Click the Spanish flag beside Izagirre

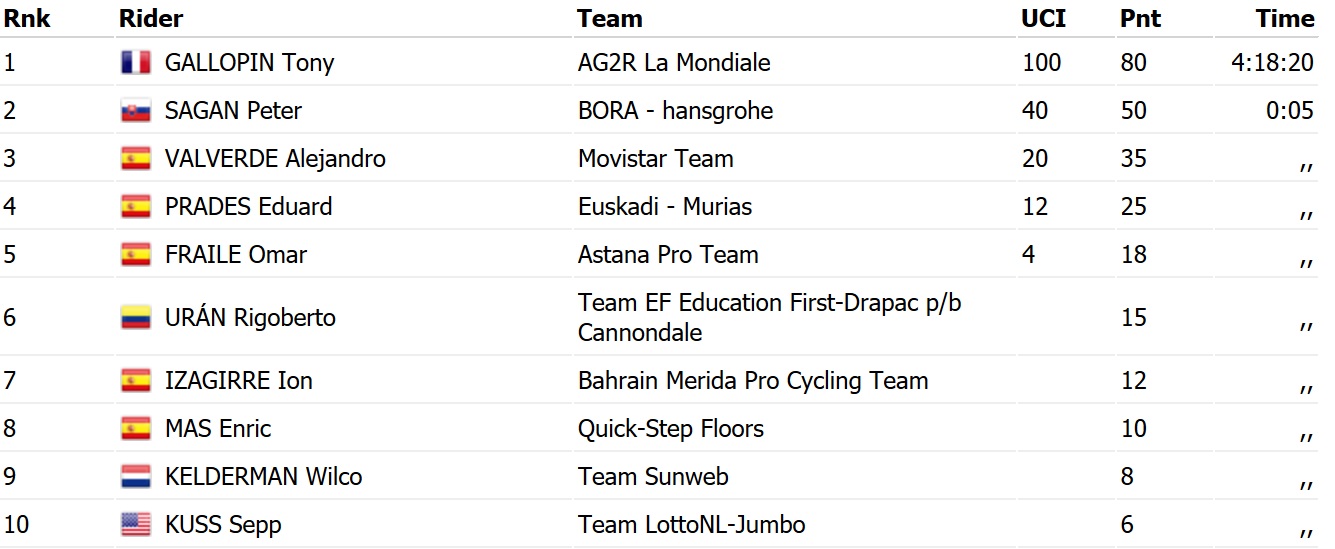(x=135, y=381)
